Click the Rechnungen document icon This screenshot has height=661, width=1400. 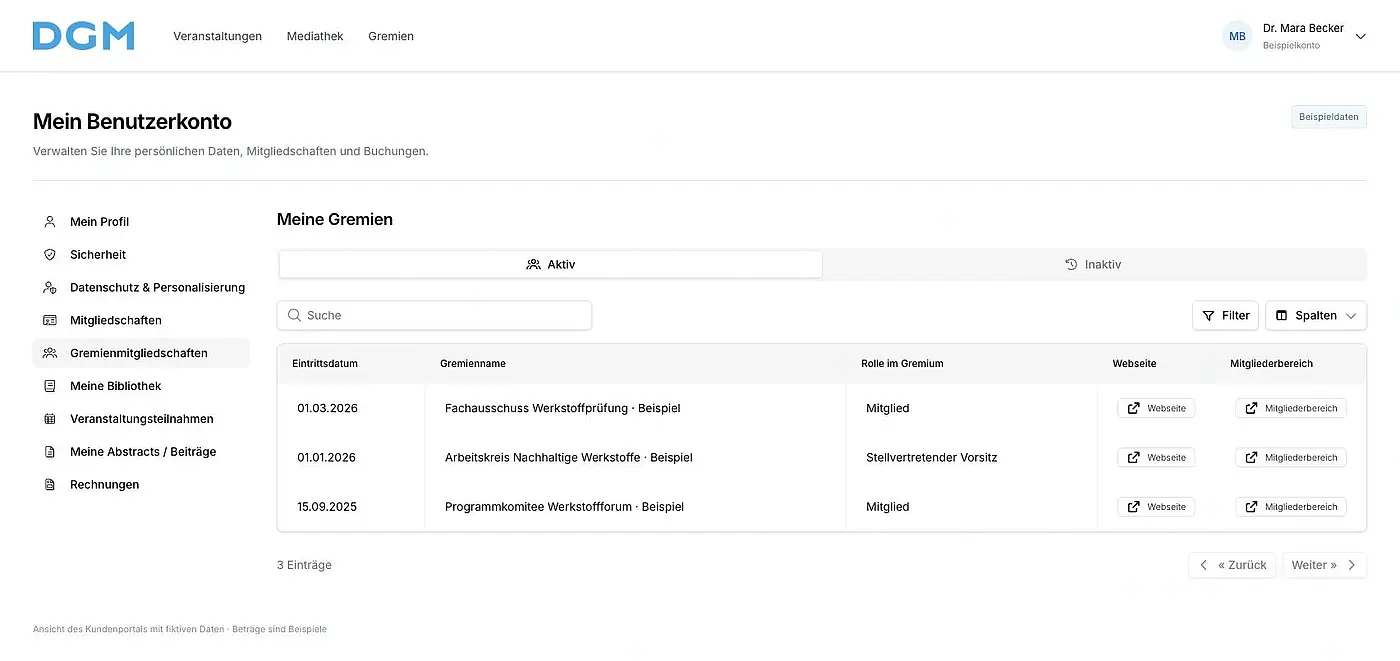[50, 485]
